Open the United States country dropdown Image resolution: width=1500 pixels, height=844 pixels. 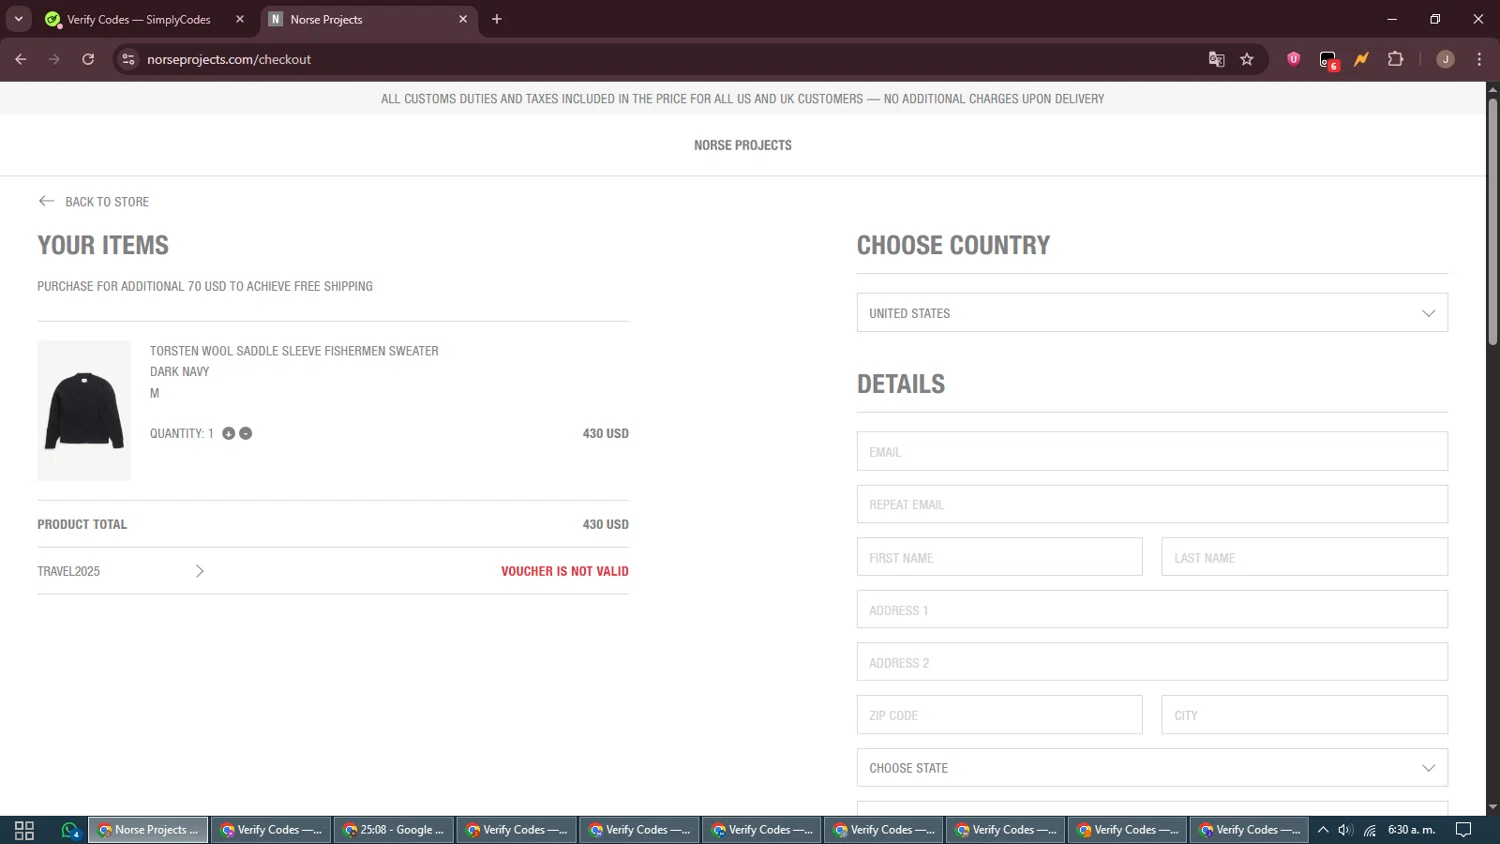pyautogui.click(x=1152, y=313)
